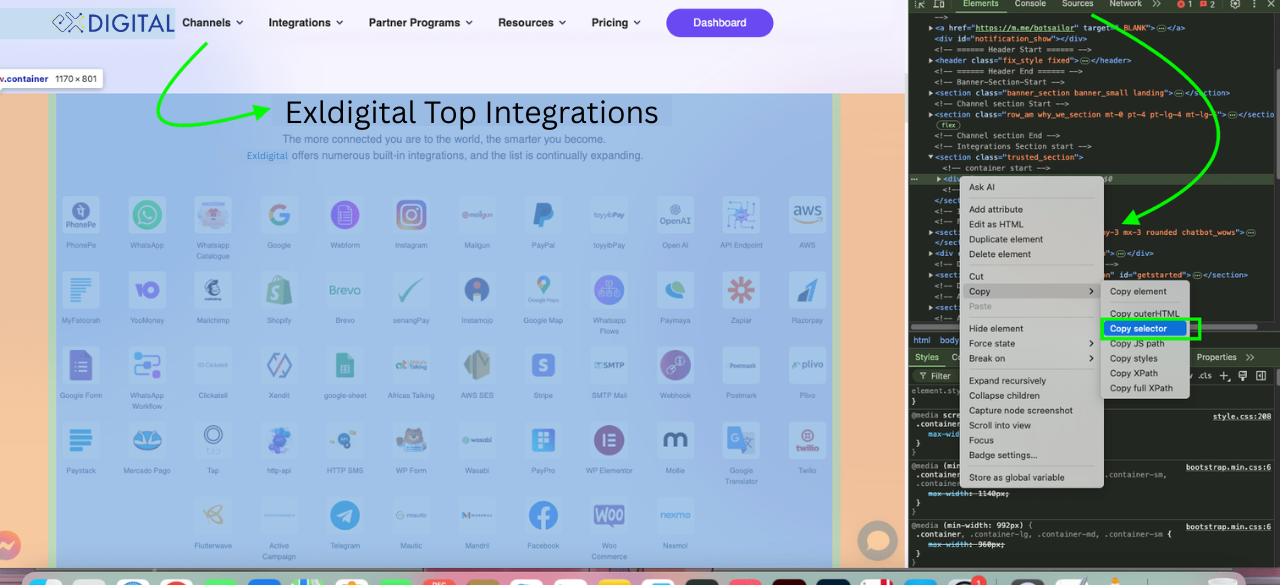Open the Mailchimp integration icon
Screen dimensions: 1280x585
[213, 290]
